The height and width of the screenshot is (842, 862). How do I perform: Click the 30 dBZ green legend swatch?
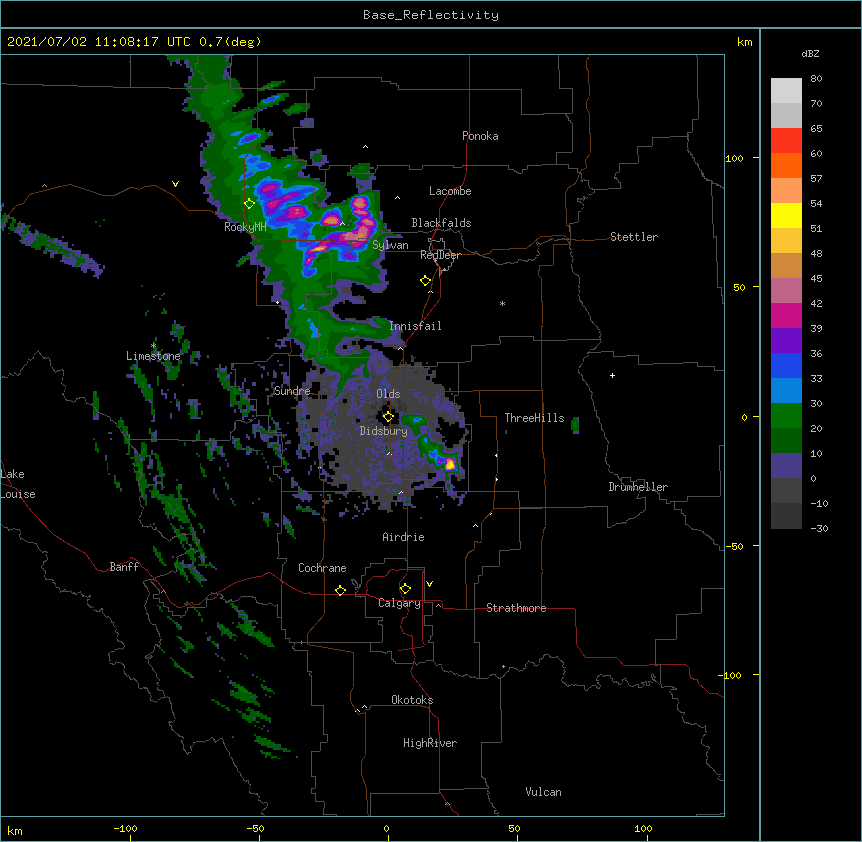point(786,416)
